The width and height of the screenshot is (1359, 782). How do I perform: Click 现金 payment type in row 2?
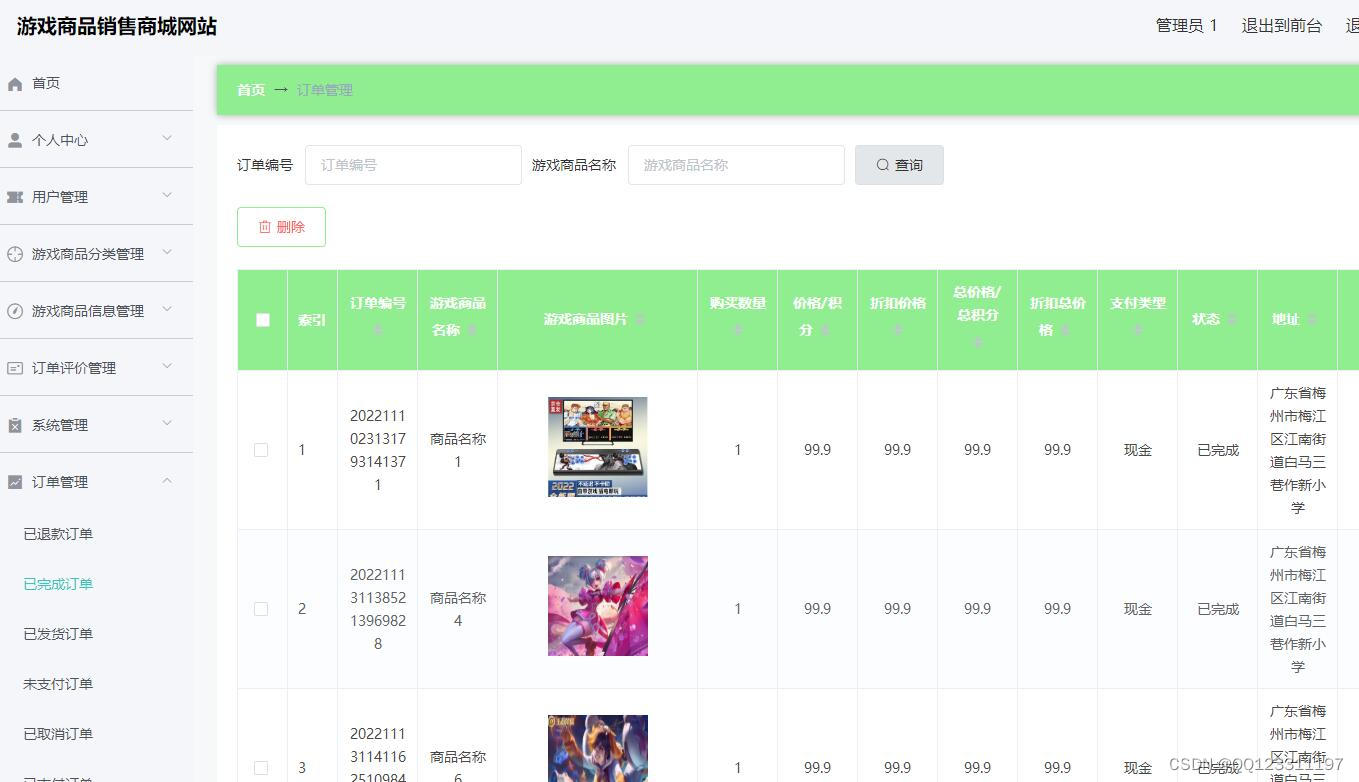click(x=1138, y=609)
